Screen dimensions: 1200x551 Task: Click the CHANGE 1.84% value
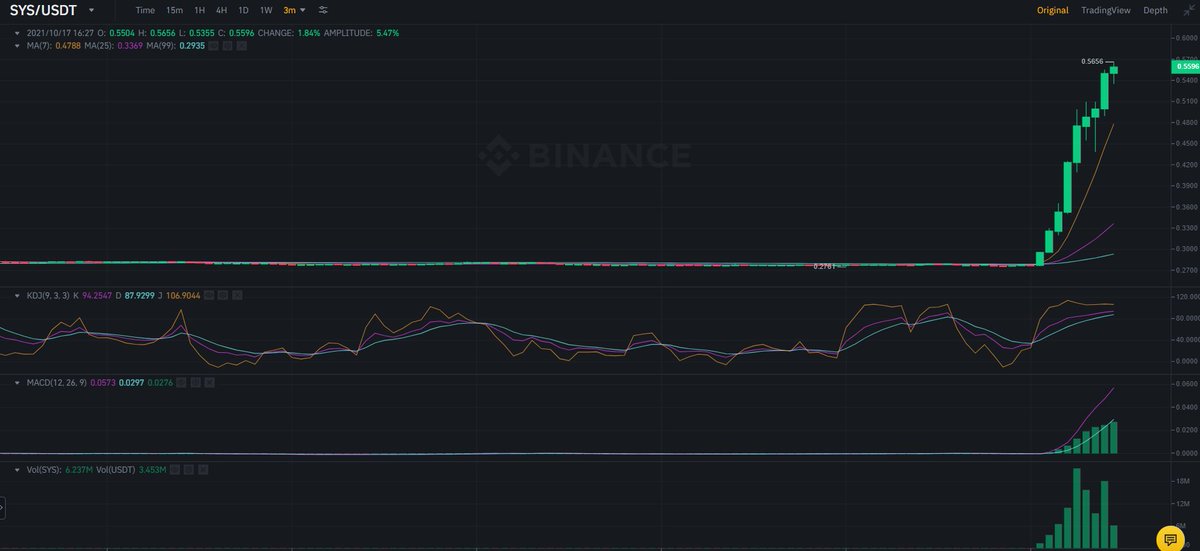pos(309,33)
